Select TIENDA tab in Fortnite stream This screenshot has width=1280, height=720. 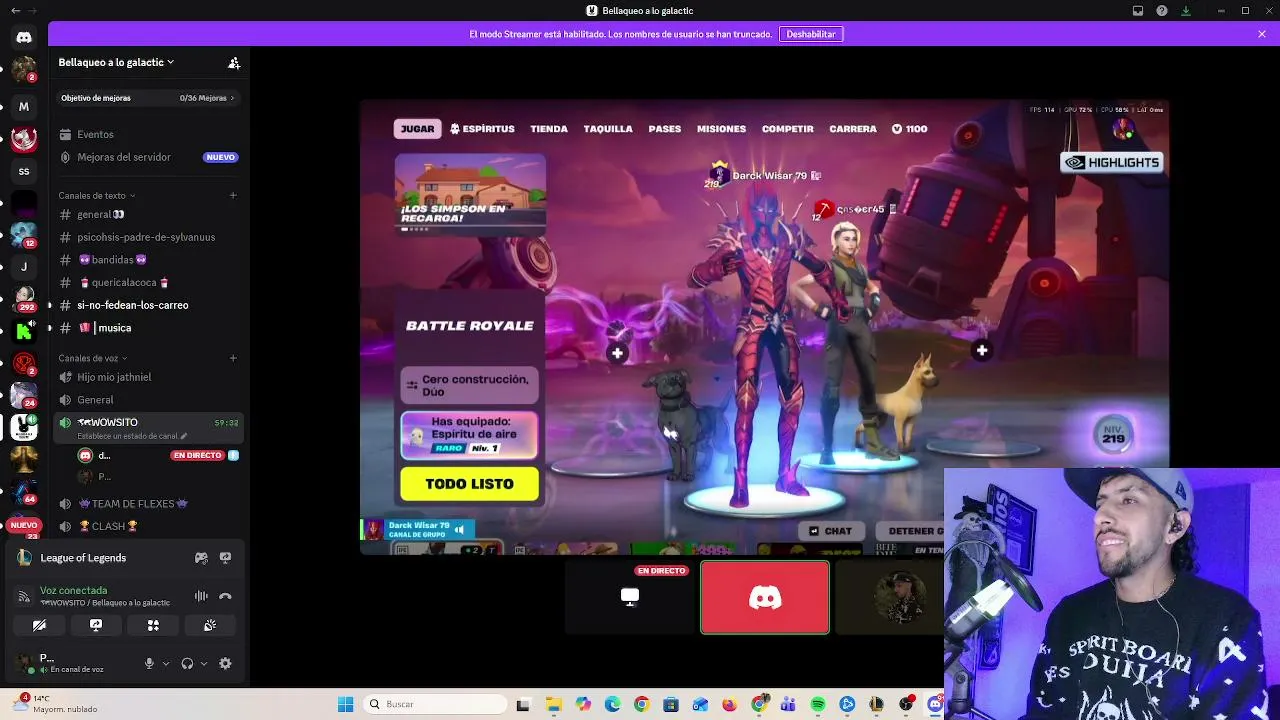pyautogui.click(x=549, y=129)
